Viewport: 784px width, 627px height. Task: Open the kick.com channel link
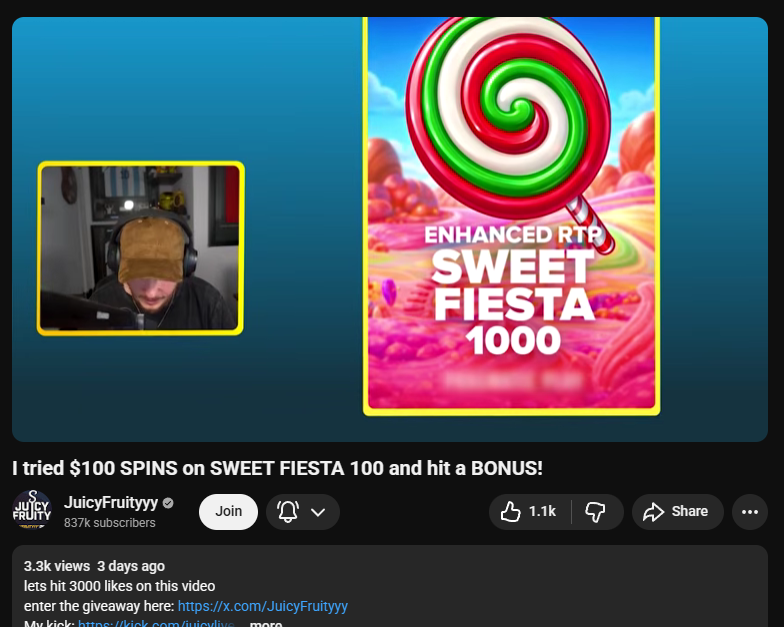click(x=156, y=624)
